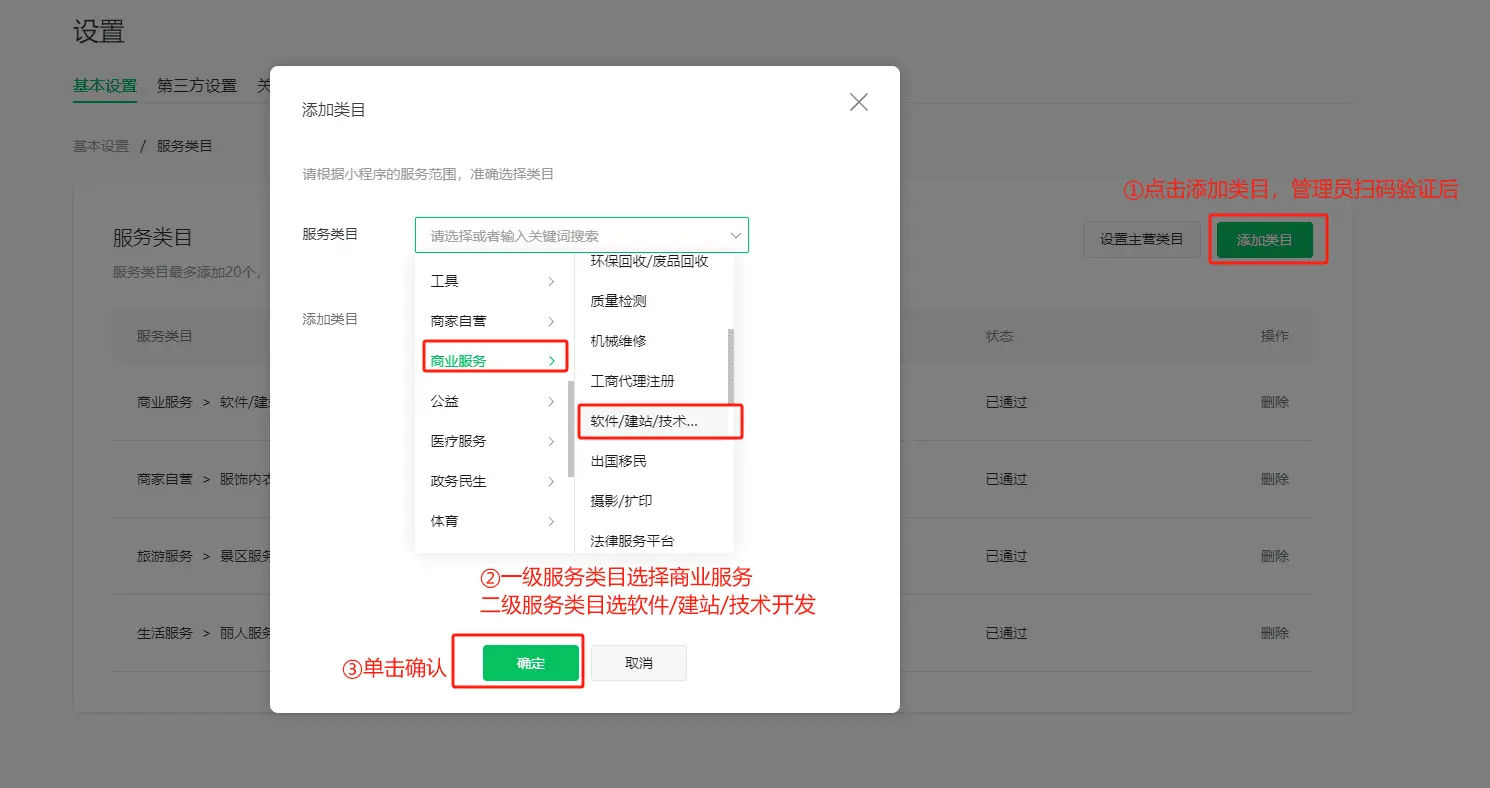Screen dimensions: 1490x788
Task: Expand the 医疗服务 category arrow
Action: (551, 442)
